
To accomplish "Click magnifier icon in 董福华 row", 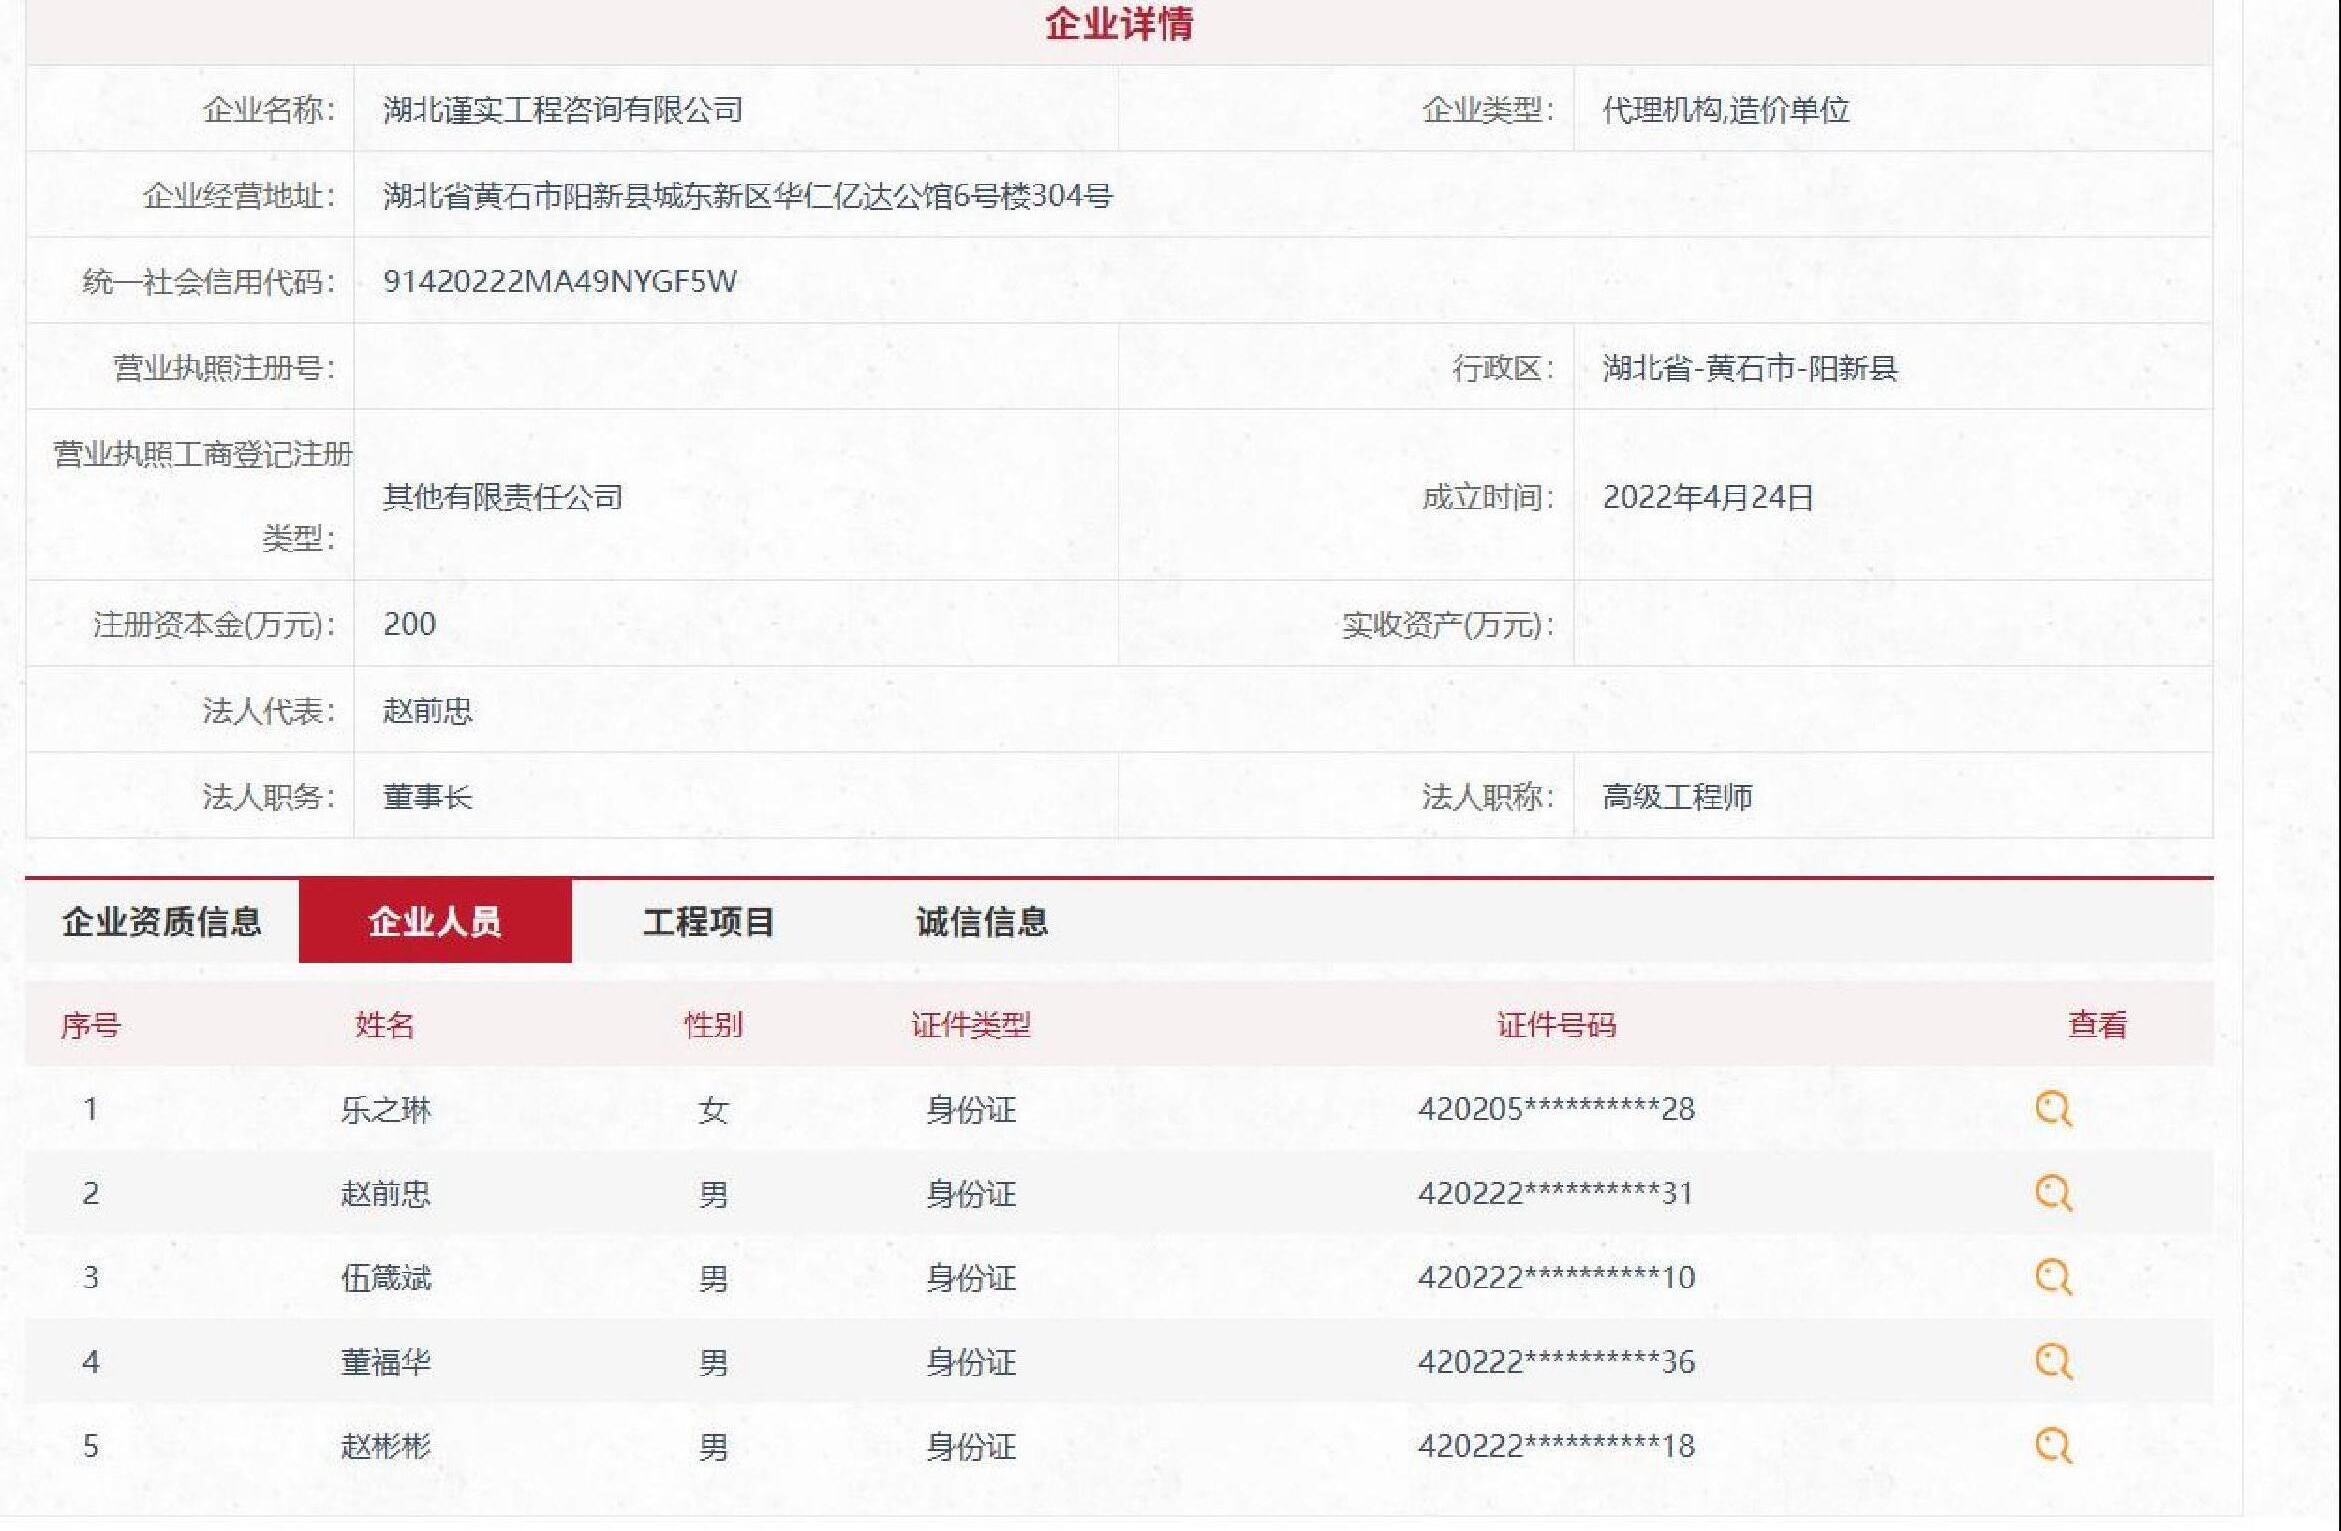I will [2053, 1362].
